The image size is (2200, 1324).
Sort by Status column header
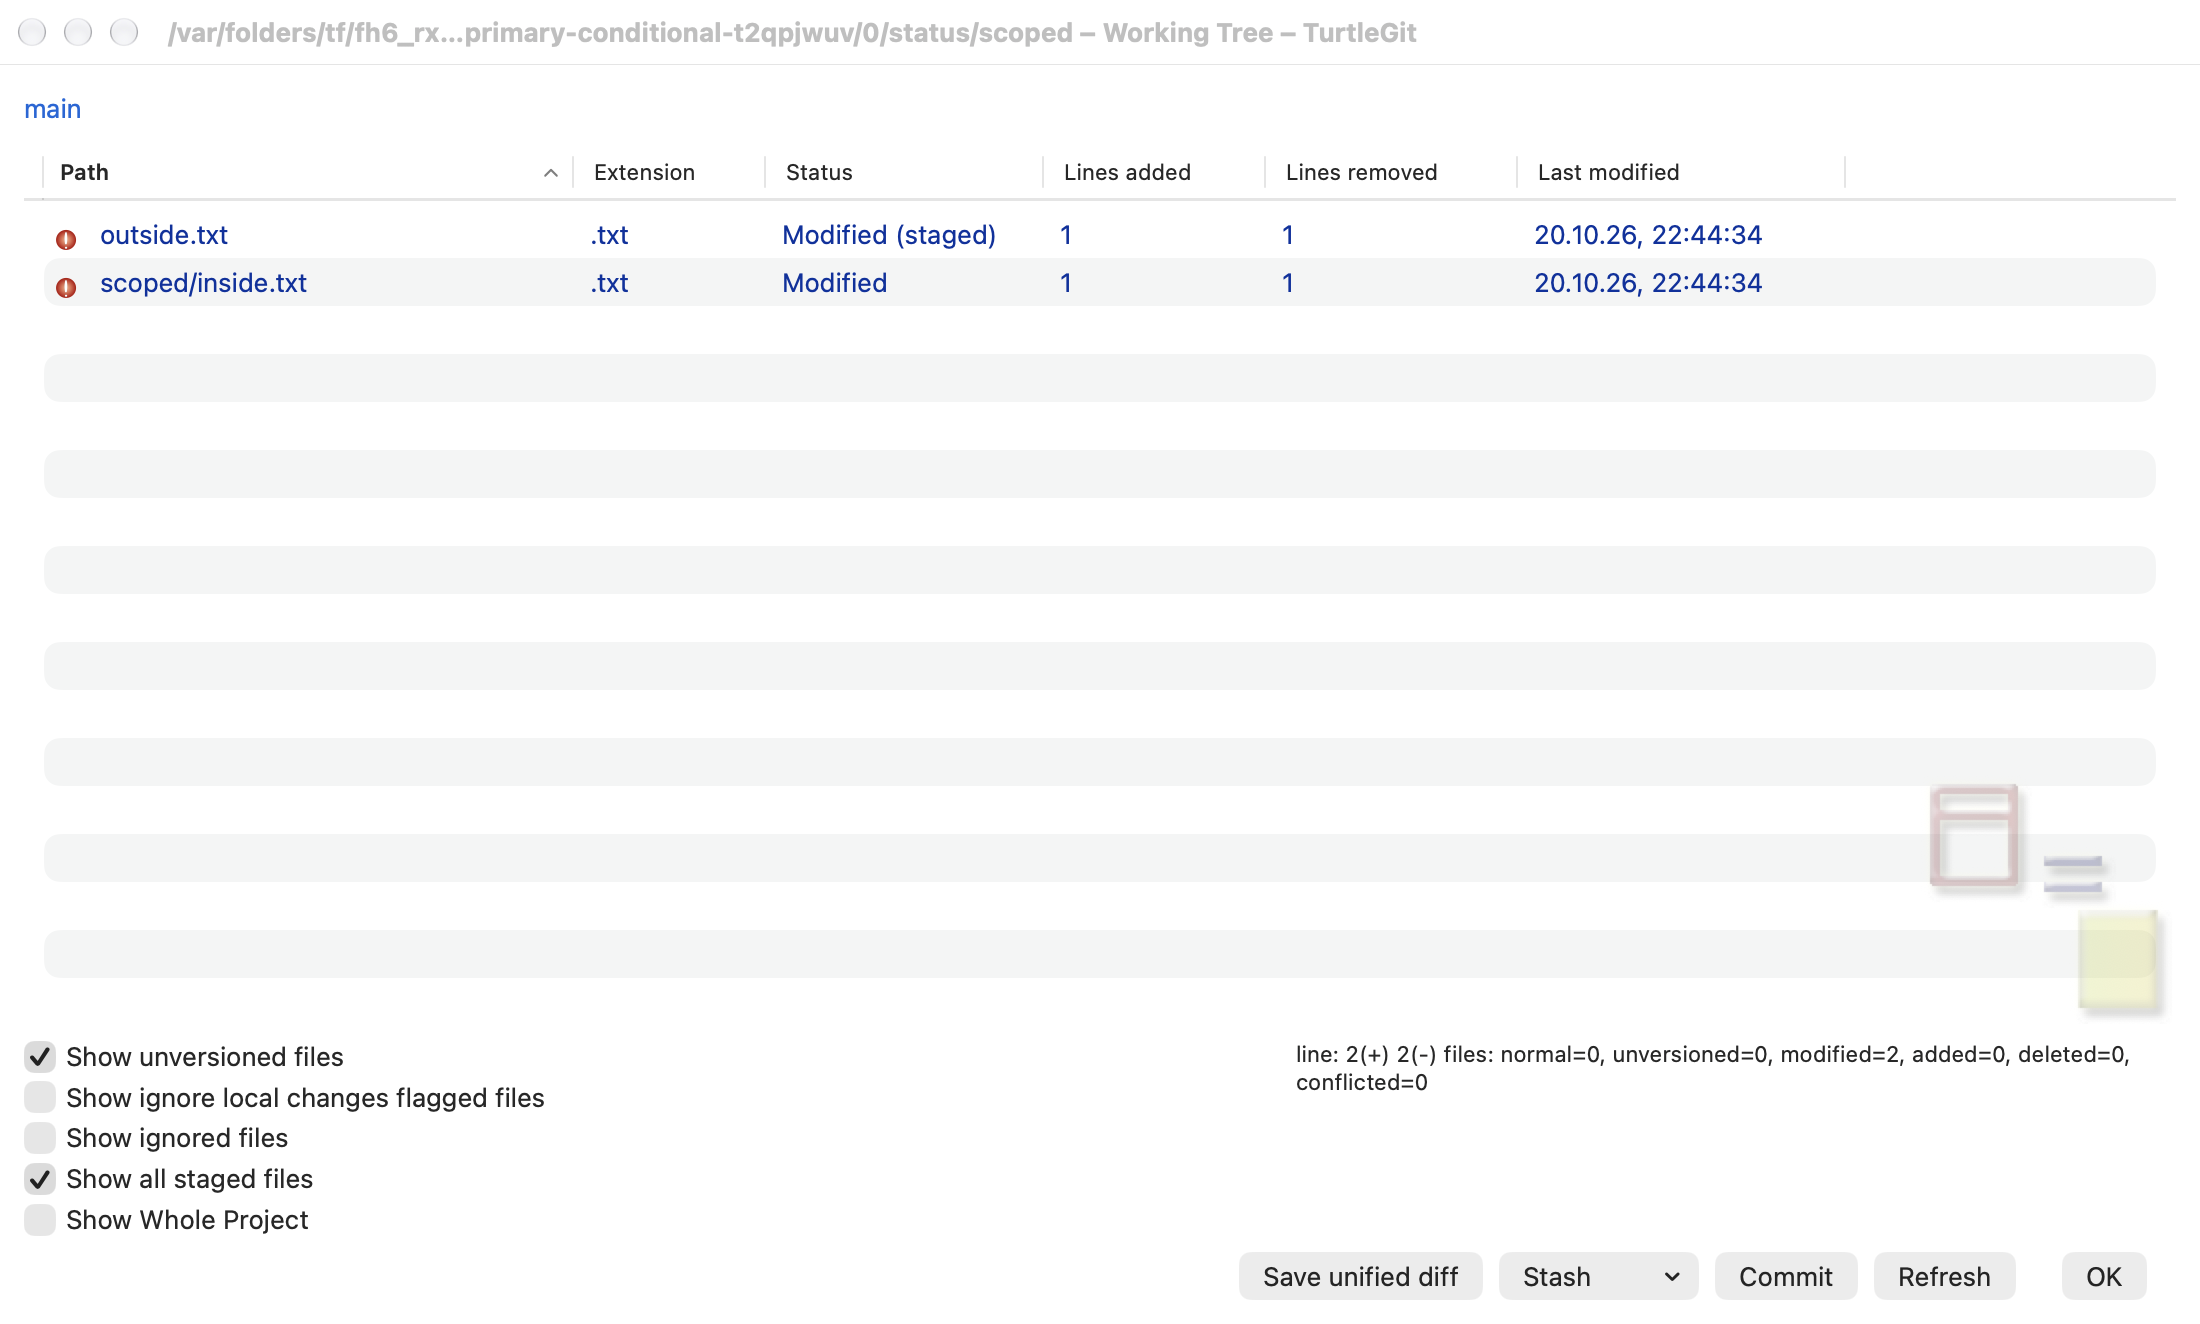[904, 172]
